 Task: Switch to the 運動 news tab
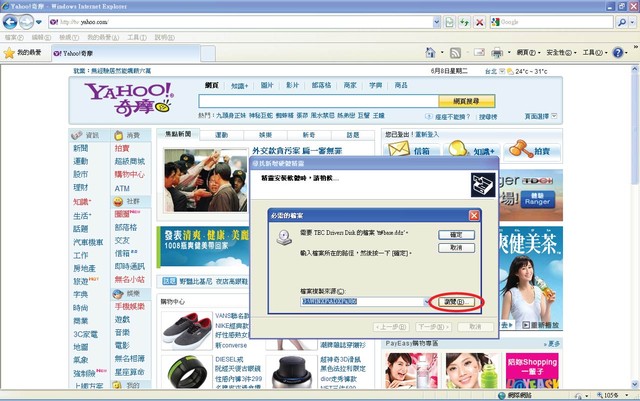click(222, 135)
